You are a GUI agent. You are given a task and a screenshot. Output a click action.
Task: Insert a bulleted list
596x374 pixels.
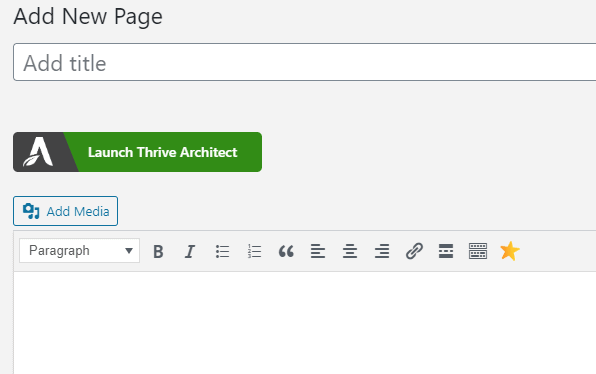(x=222, y=251)
